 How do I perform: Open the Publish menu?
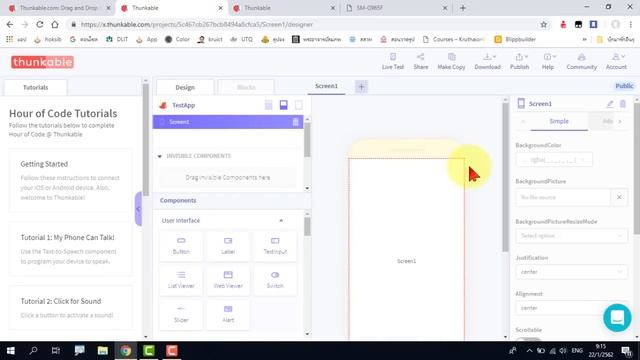click(x=519, y=61)
